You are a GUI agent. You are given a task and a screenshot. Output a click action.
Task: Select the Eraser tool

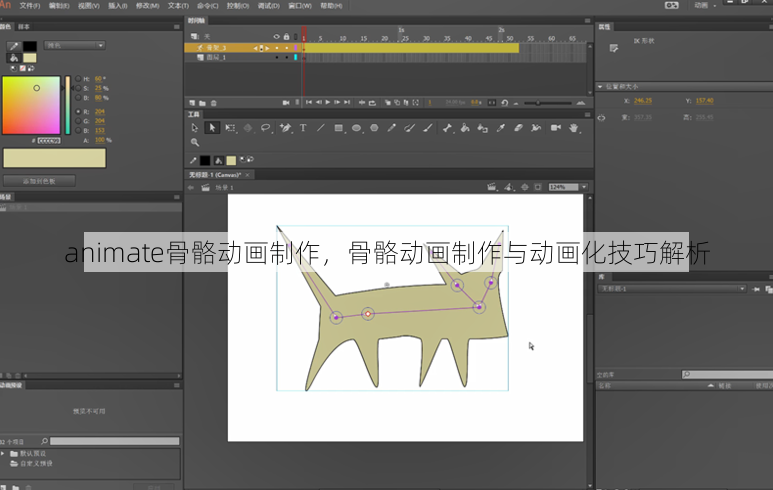[x=518, y=128]
